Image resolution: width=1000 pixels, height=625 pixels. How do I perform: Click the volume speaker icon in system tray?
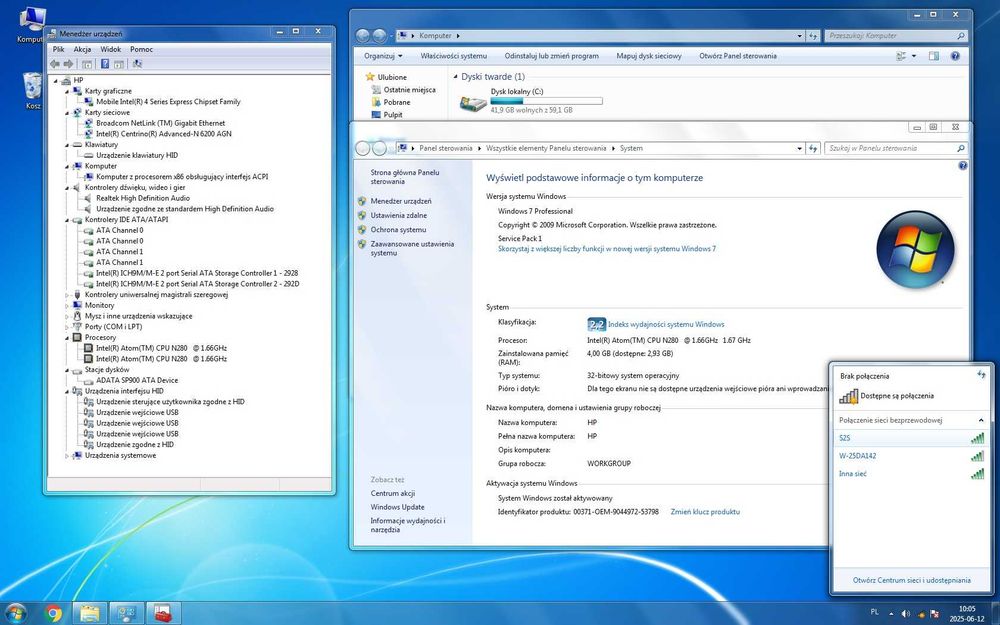click(x=906, y=614)
